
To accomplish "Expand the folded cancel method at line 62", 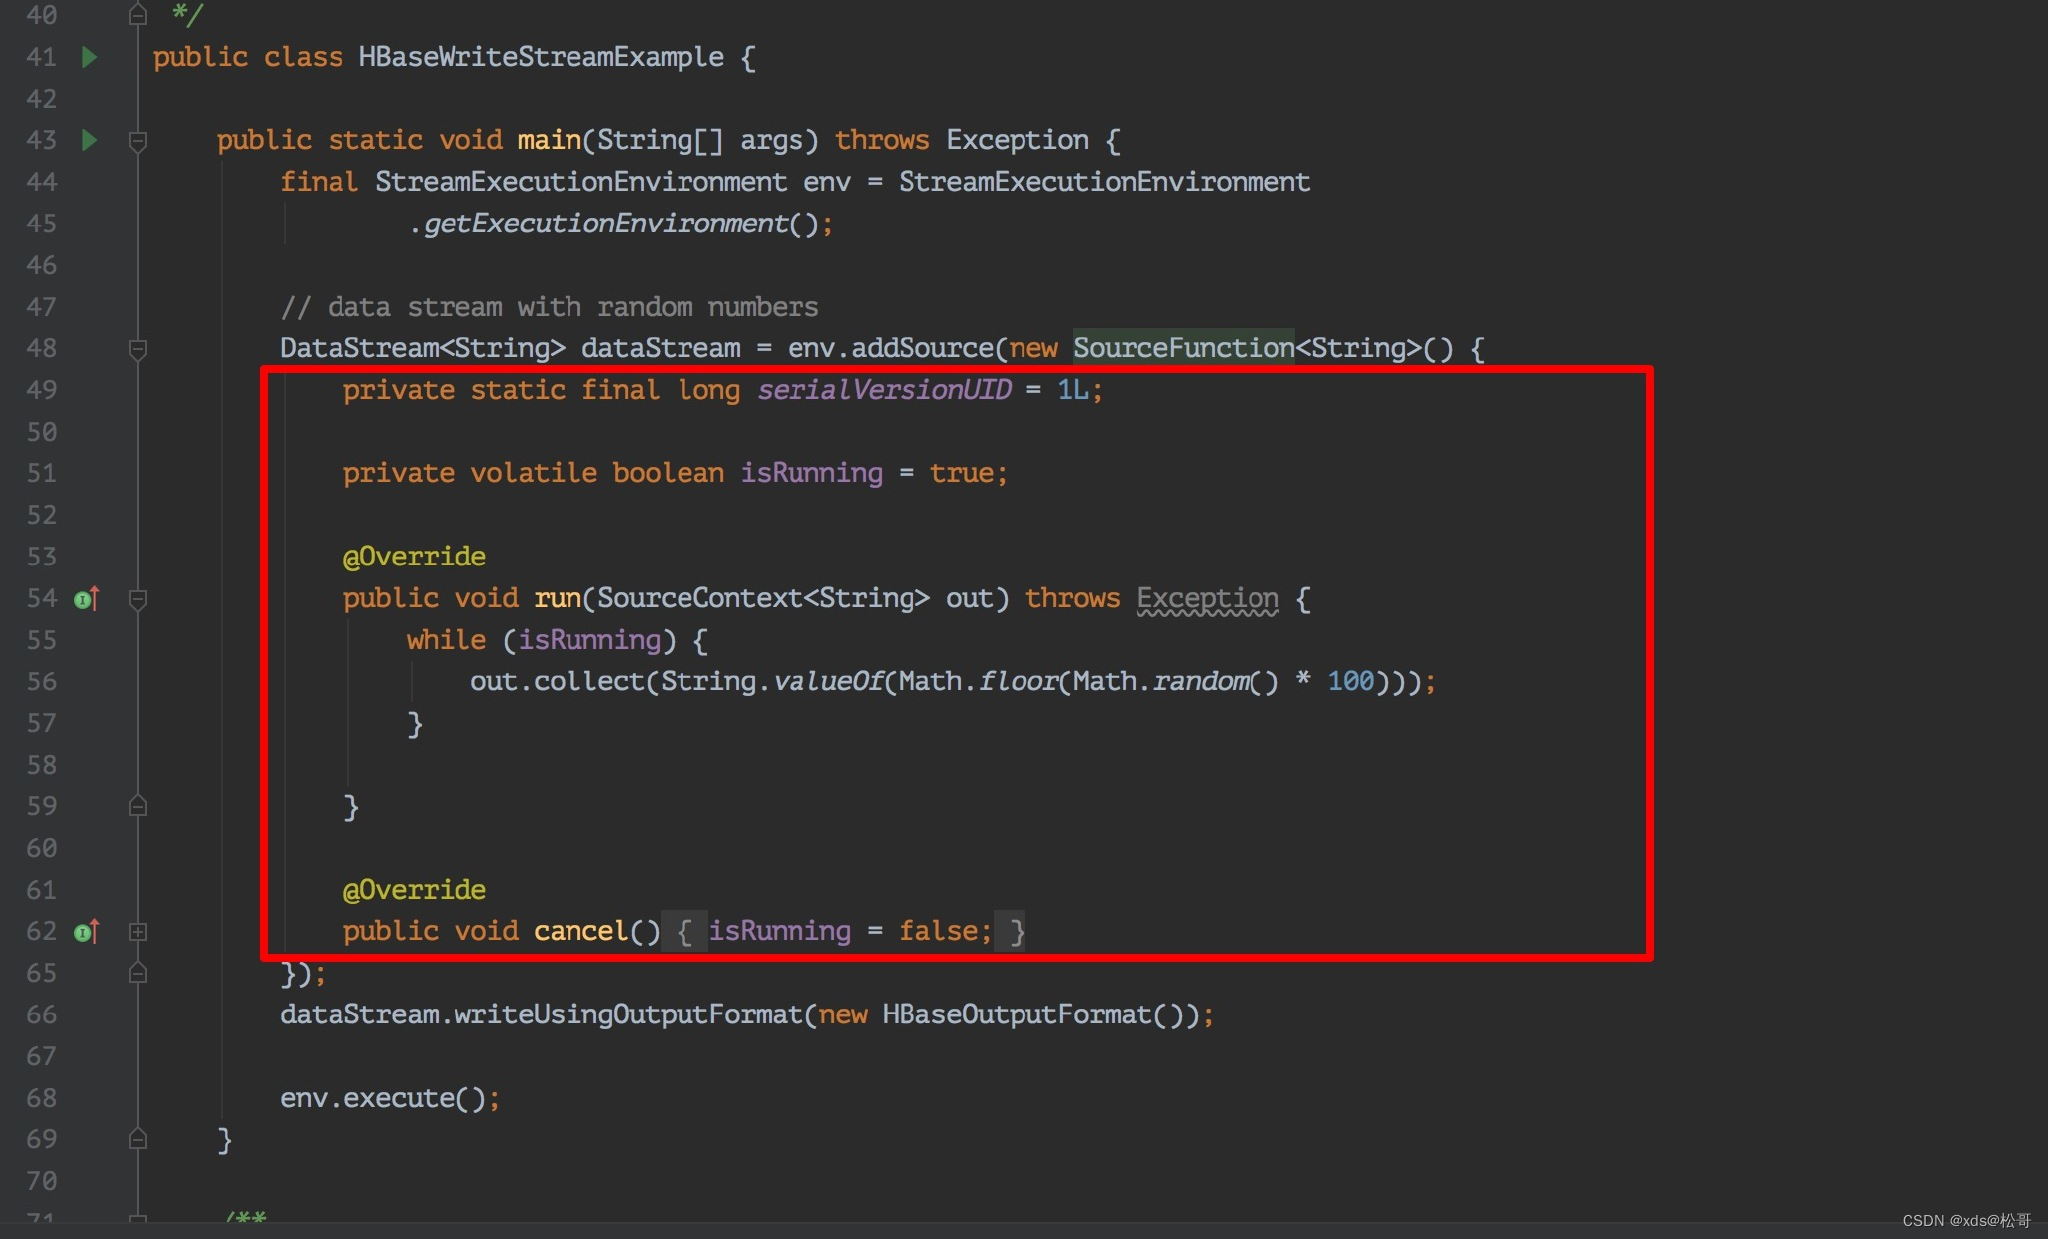I will point(138,932).
